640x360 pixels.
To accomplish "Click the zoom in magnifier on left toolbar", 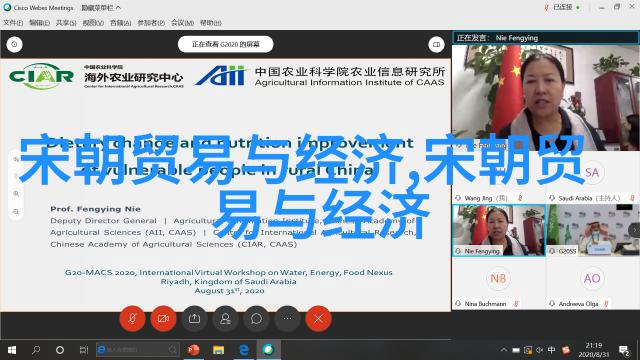I will click(x=16, y=194).
